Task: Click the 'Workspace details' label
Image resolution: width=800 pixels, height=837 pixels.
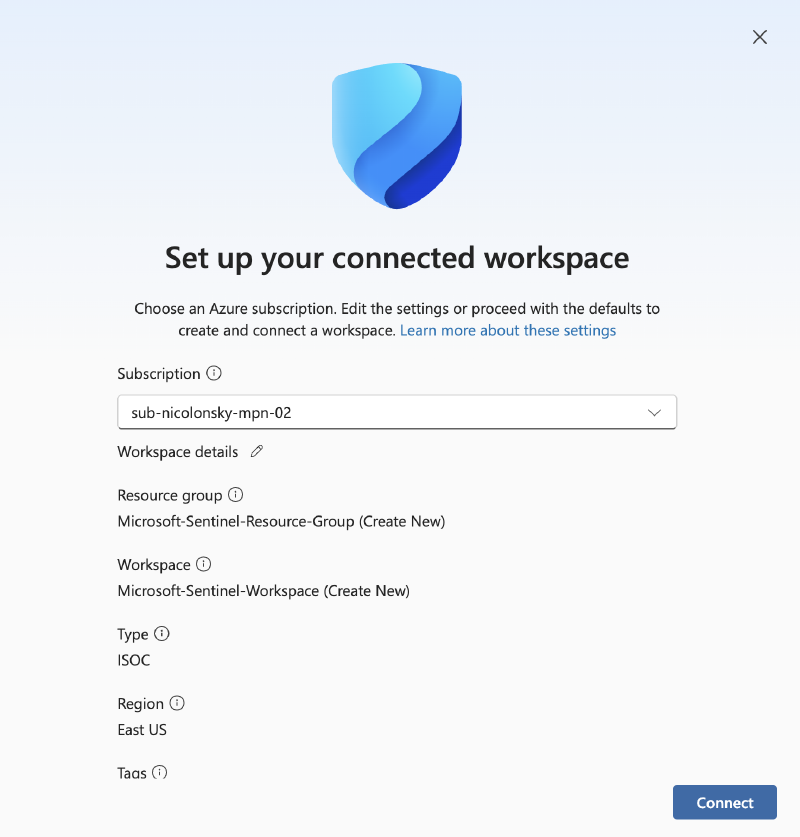Action: [x=178, y=452]
